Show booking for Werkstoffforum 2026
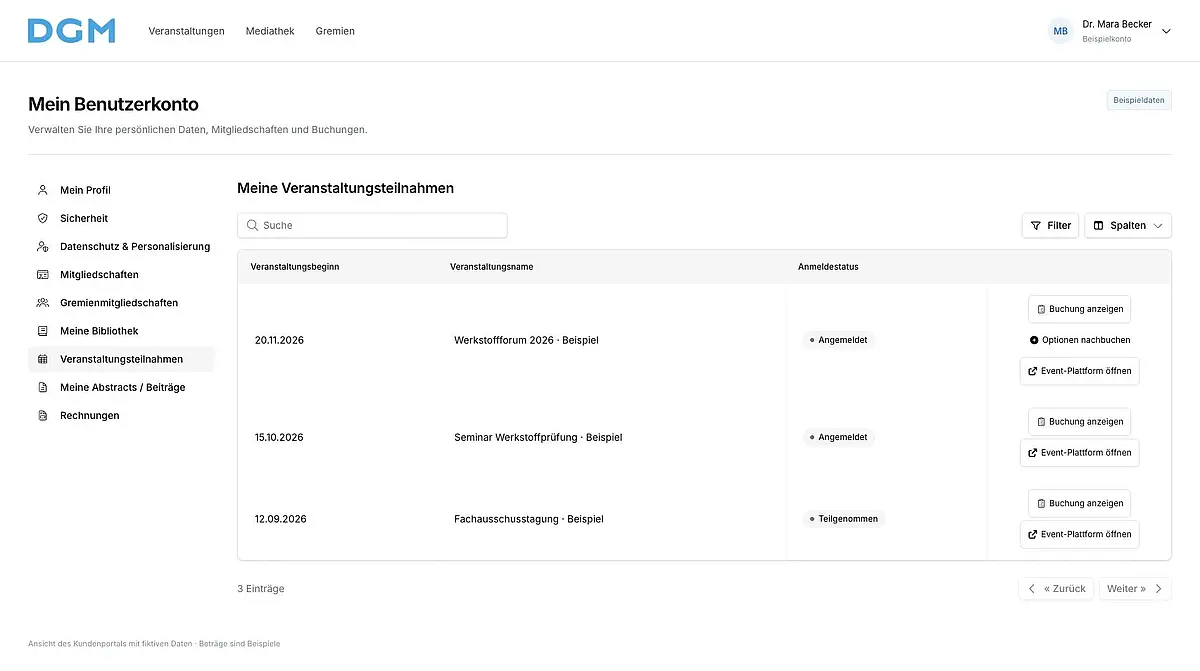1200x671 pixels. pyautogui.click(x=1079, y=309)
